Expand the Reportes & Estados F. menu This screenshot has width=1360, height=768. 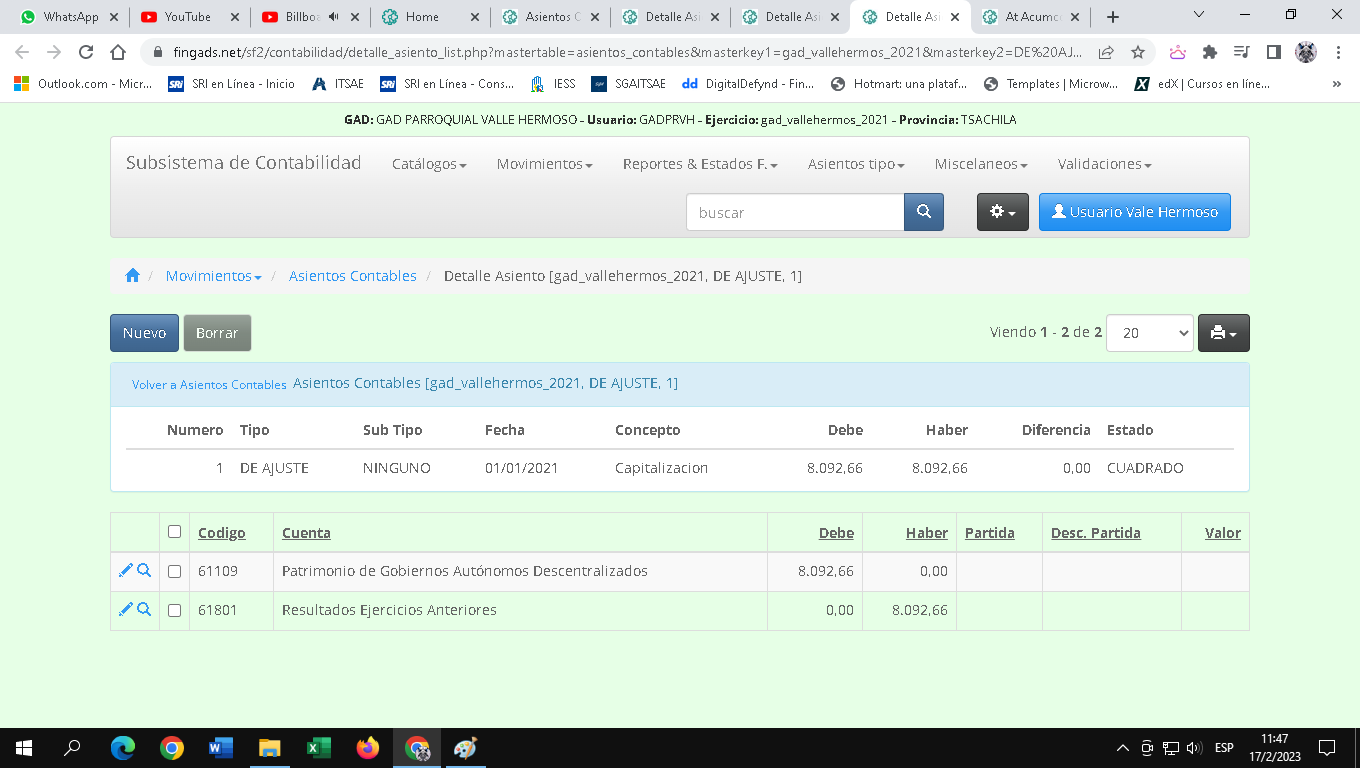pos(699,164)
